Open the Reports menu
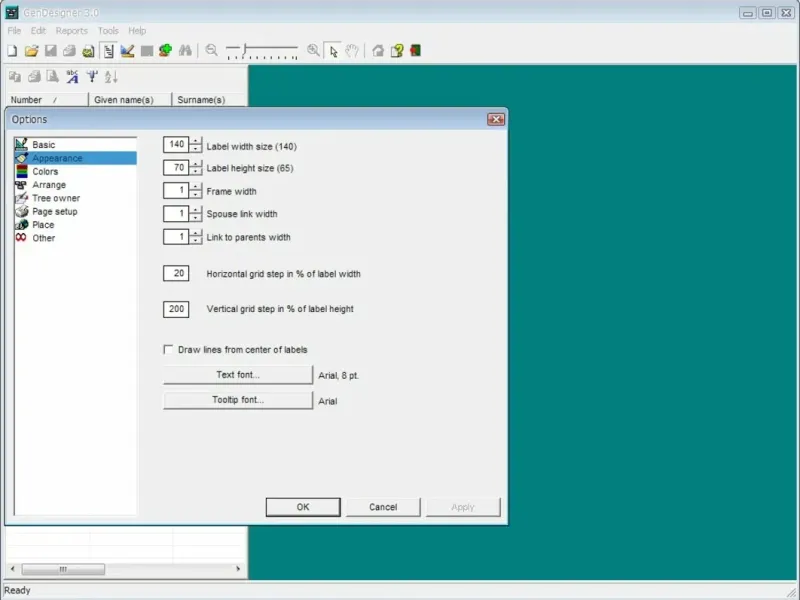Viewport: 800px width, 600px height. coord(71,31)
